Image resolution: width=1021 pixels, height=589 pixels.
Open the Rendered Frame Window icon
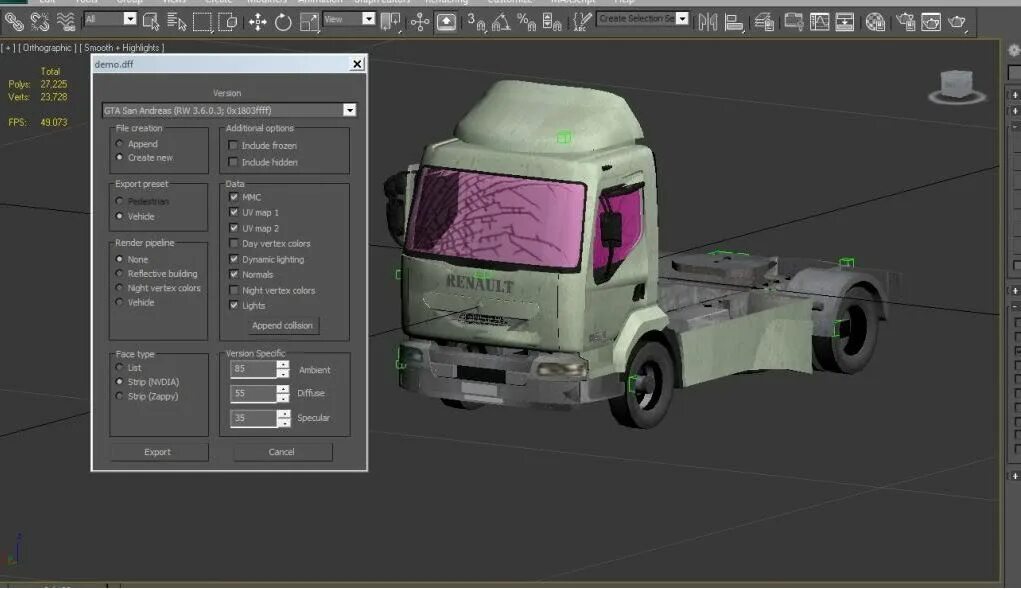[x=931, y=22]
